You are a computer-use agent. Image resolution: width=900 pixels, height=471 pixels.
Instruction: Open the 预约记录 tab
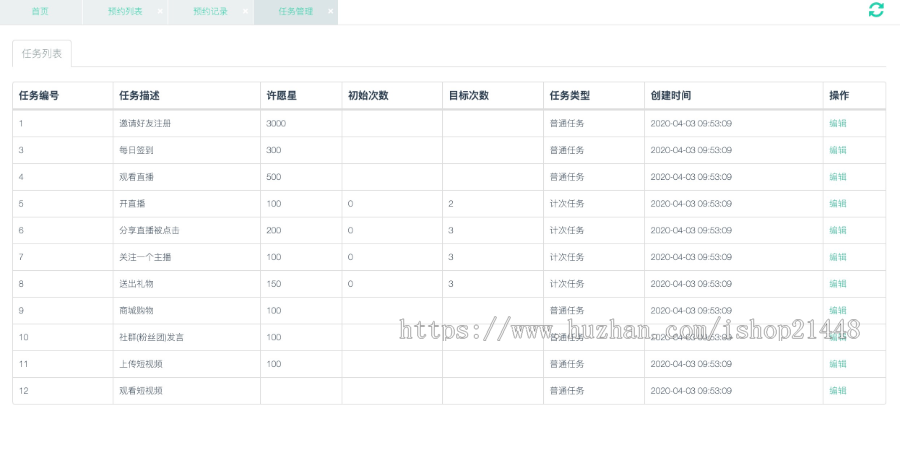210,12
